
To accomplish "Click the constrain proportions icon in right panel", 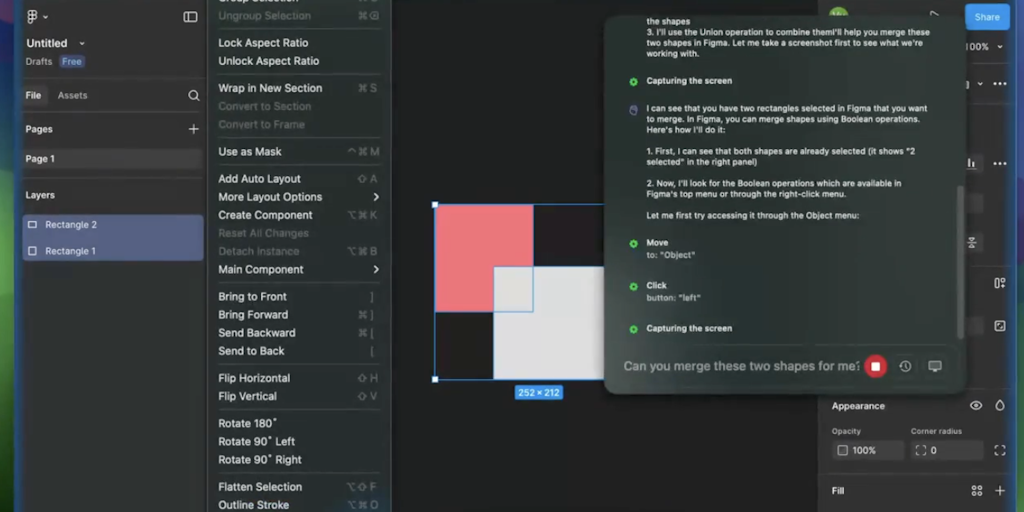I will click(x=1000, y=326).
